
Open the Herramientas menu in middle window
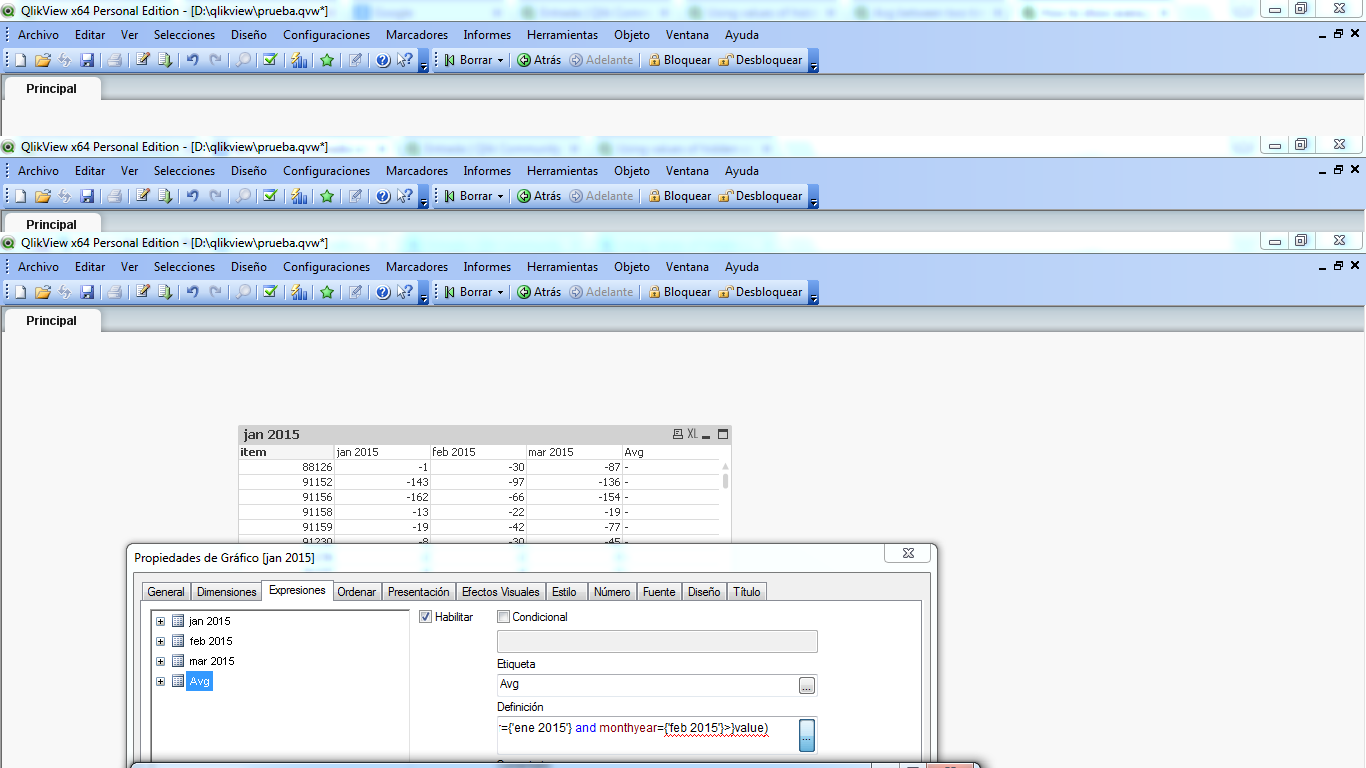click(x=563, y=171)
